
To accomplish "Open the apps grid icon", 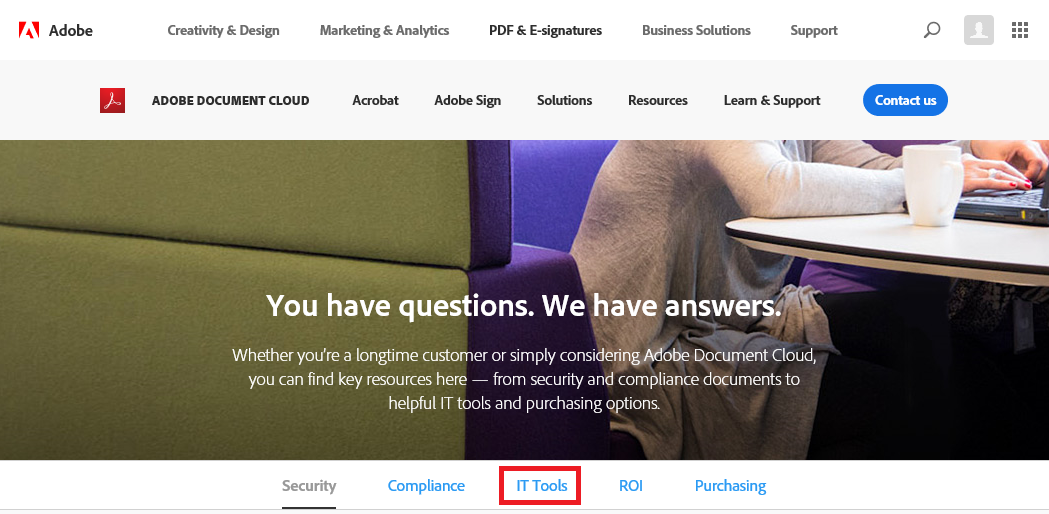I will [x=1020, y=30].
